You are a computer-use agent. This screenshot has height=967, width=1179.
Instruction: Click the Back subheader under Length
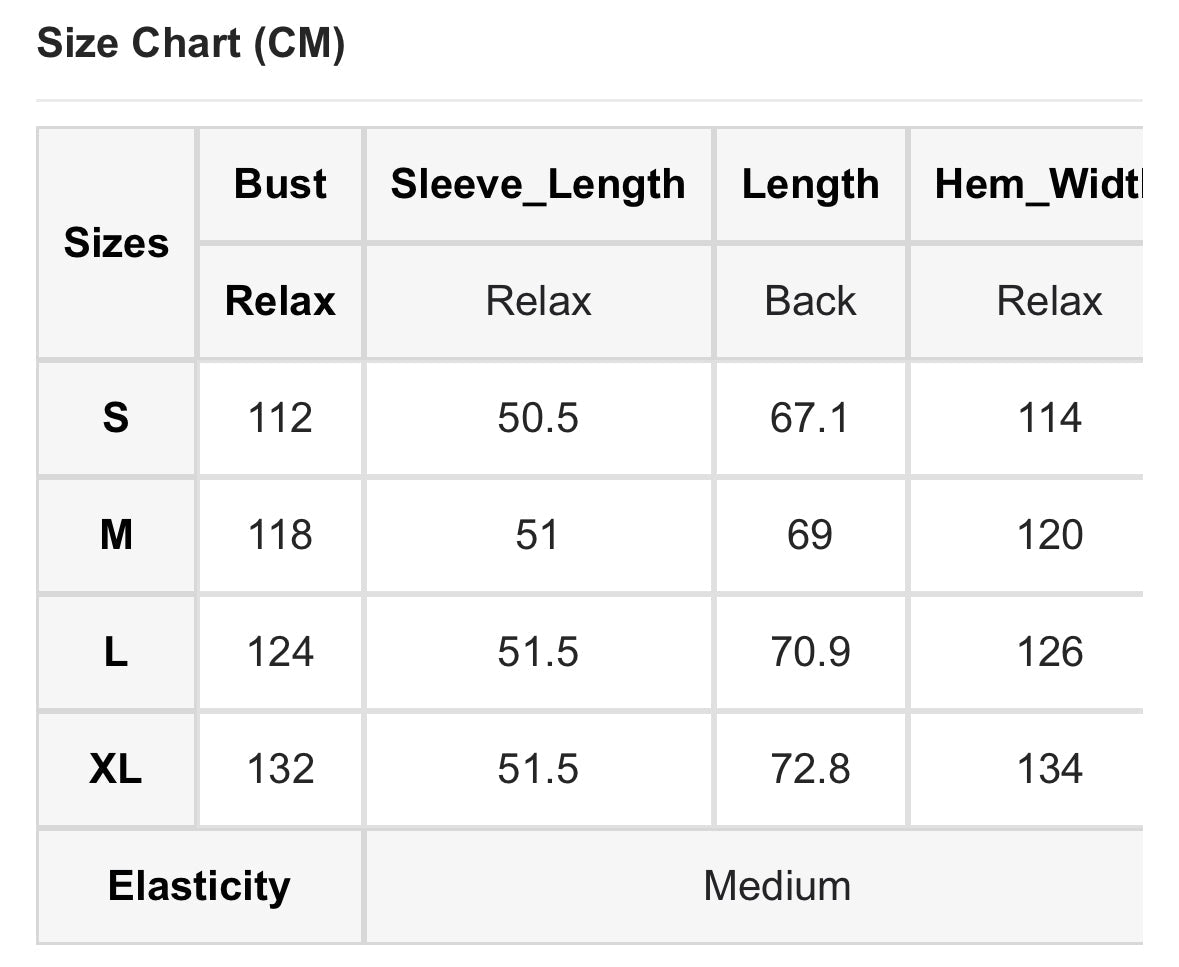[x=810, y=301]
